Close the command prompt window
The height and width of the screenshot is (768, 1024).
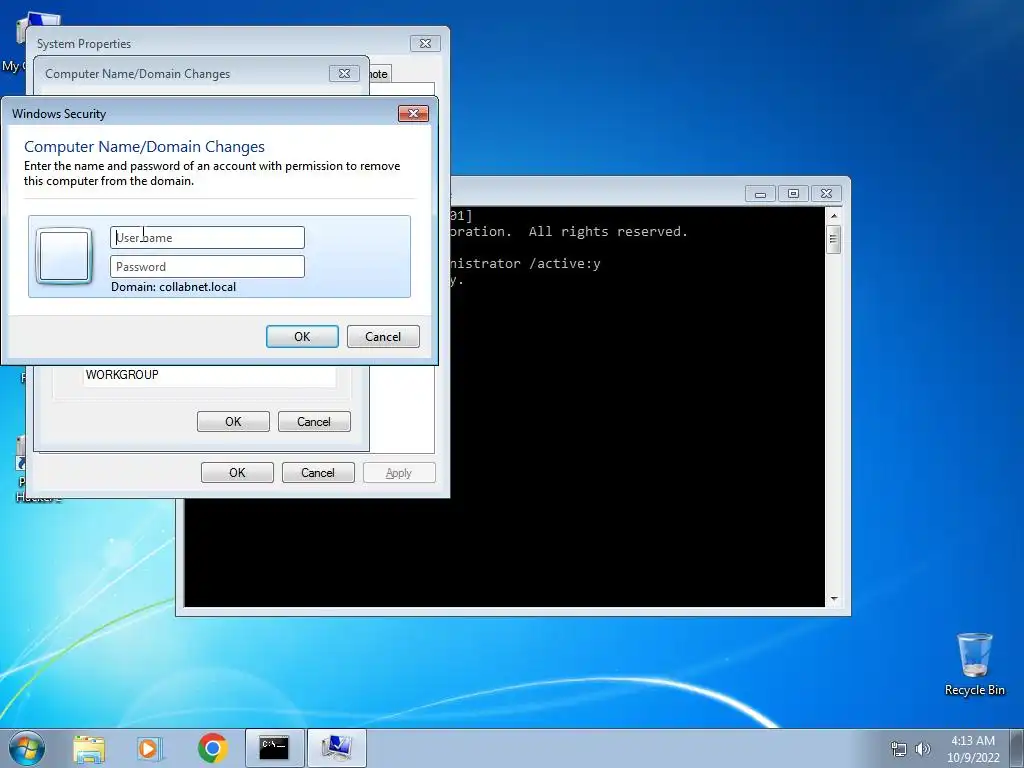(x=826, y=193)
